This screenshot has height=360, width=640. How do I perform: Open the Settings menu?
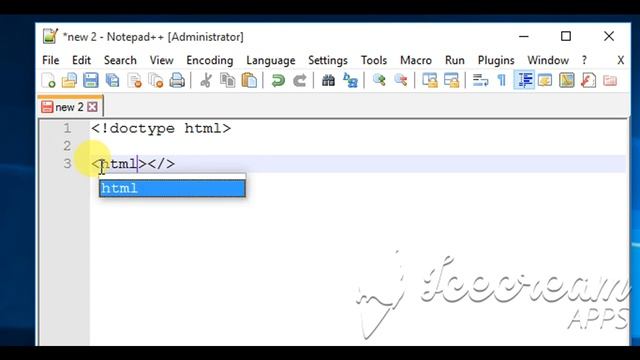(x=328, y=60)
